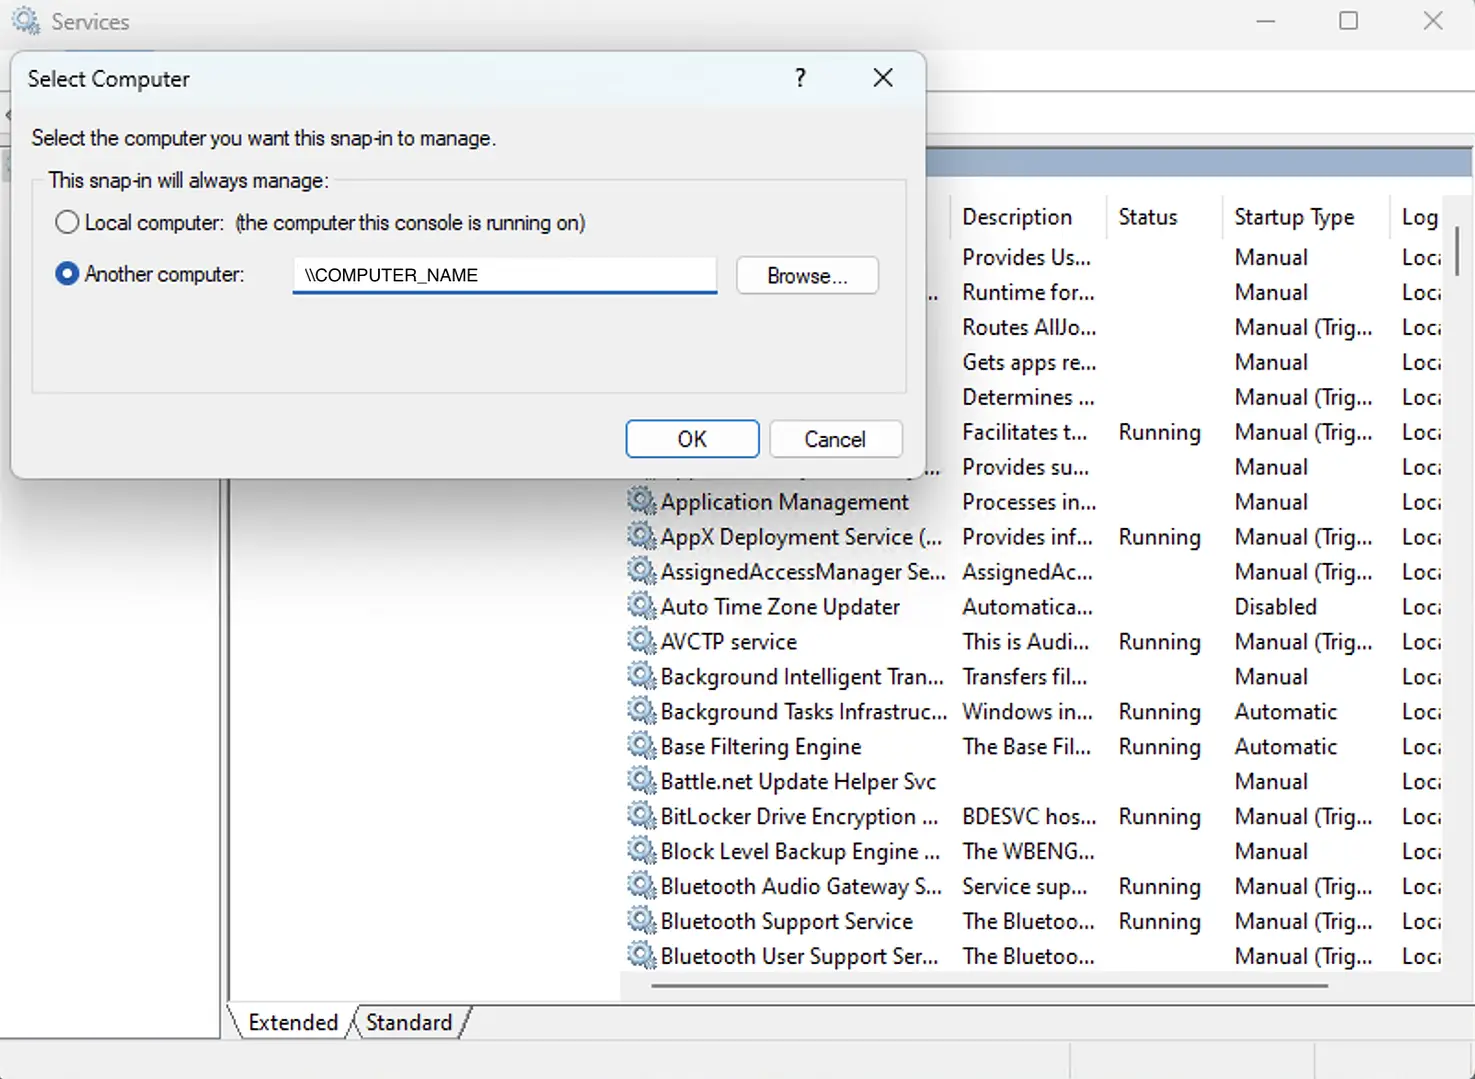Click the 'BDESVC hos...' description cell
Screen dimensions: 1475x1079
pos(1029,817)
